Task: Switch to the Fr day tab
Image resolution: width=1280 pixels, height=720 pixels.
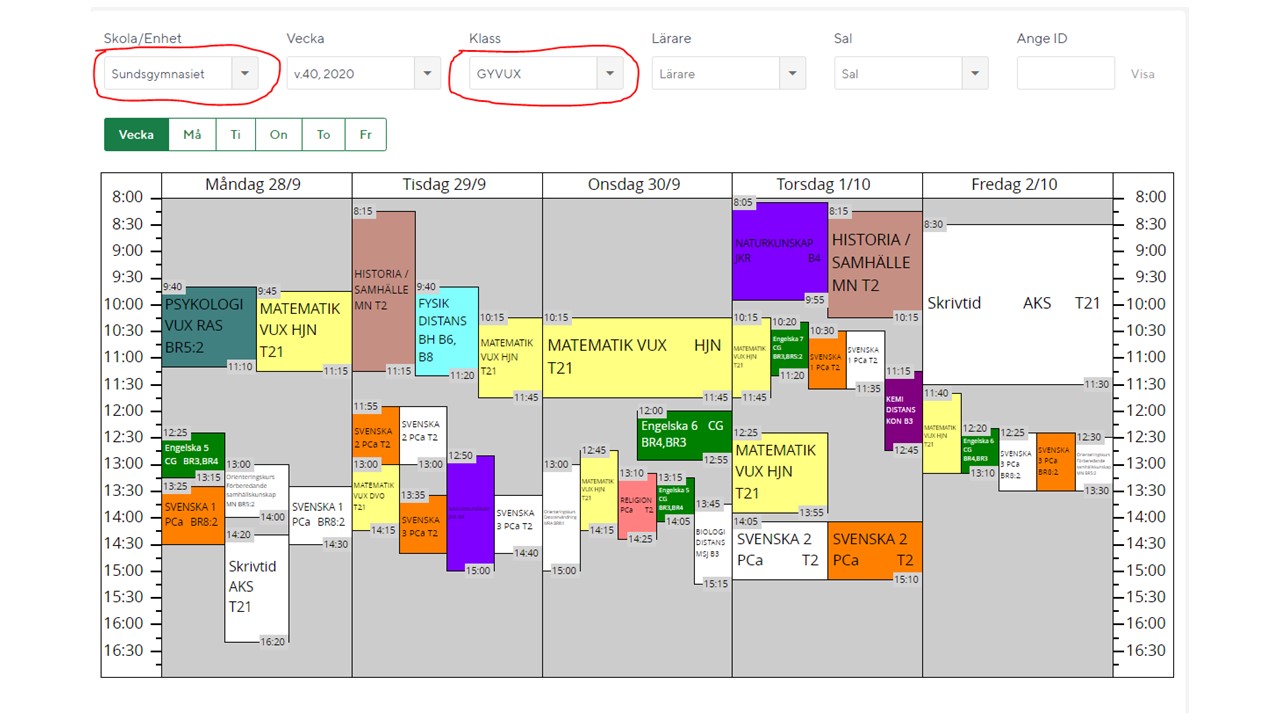Action: [x=366, y=134]
